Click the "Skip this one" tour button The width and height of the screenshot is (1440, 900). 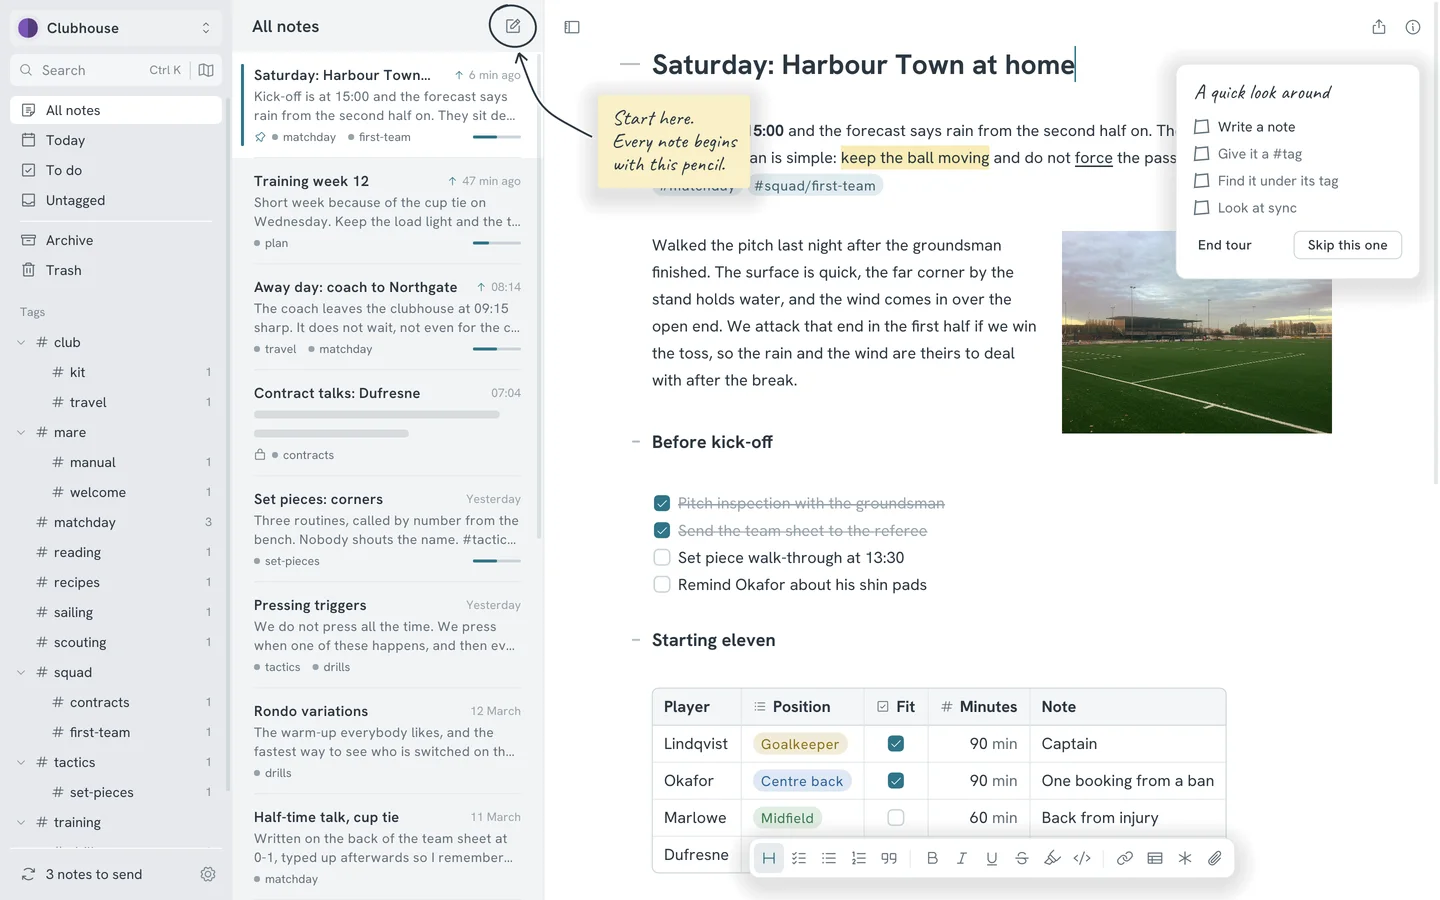(1347, 245)
